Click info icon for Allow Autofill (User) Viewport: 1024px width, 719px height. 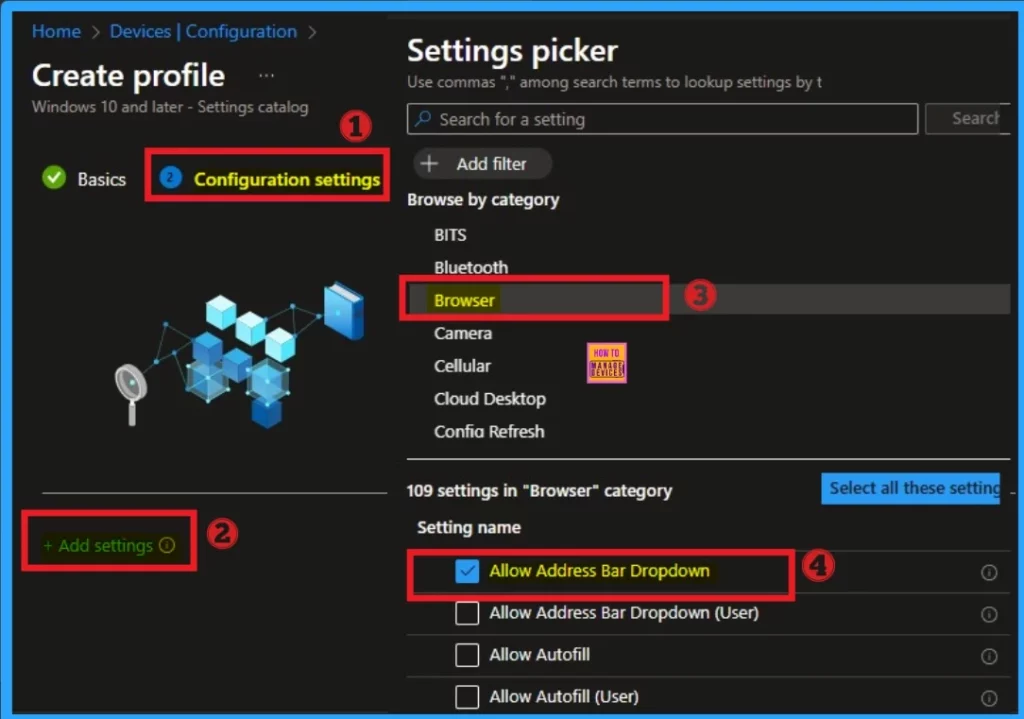point(989,698)
